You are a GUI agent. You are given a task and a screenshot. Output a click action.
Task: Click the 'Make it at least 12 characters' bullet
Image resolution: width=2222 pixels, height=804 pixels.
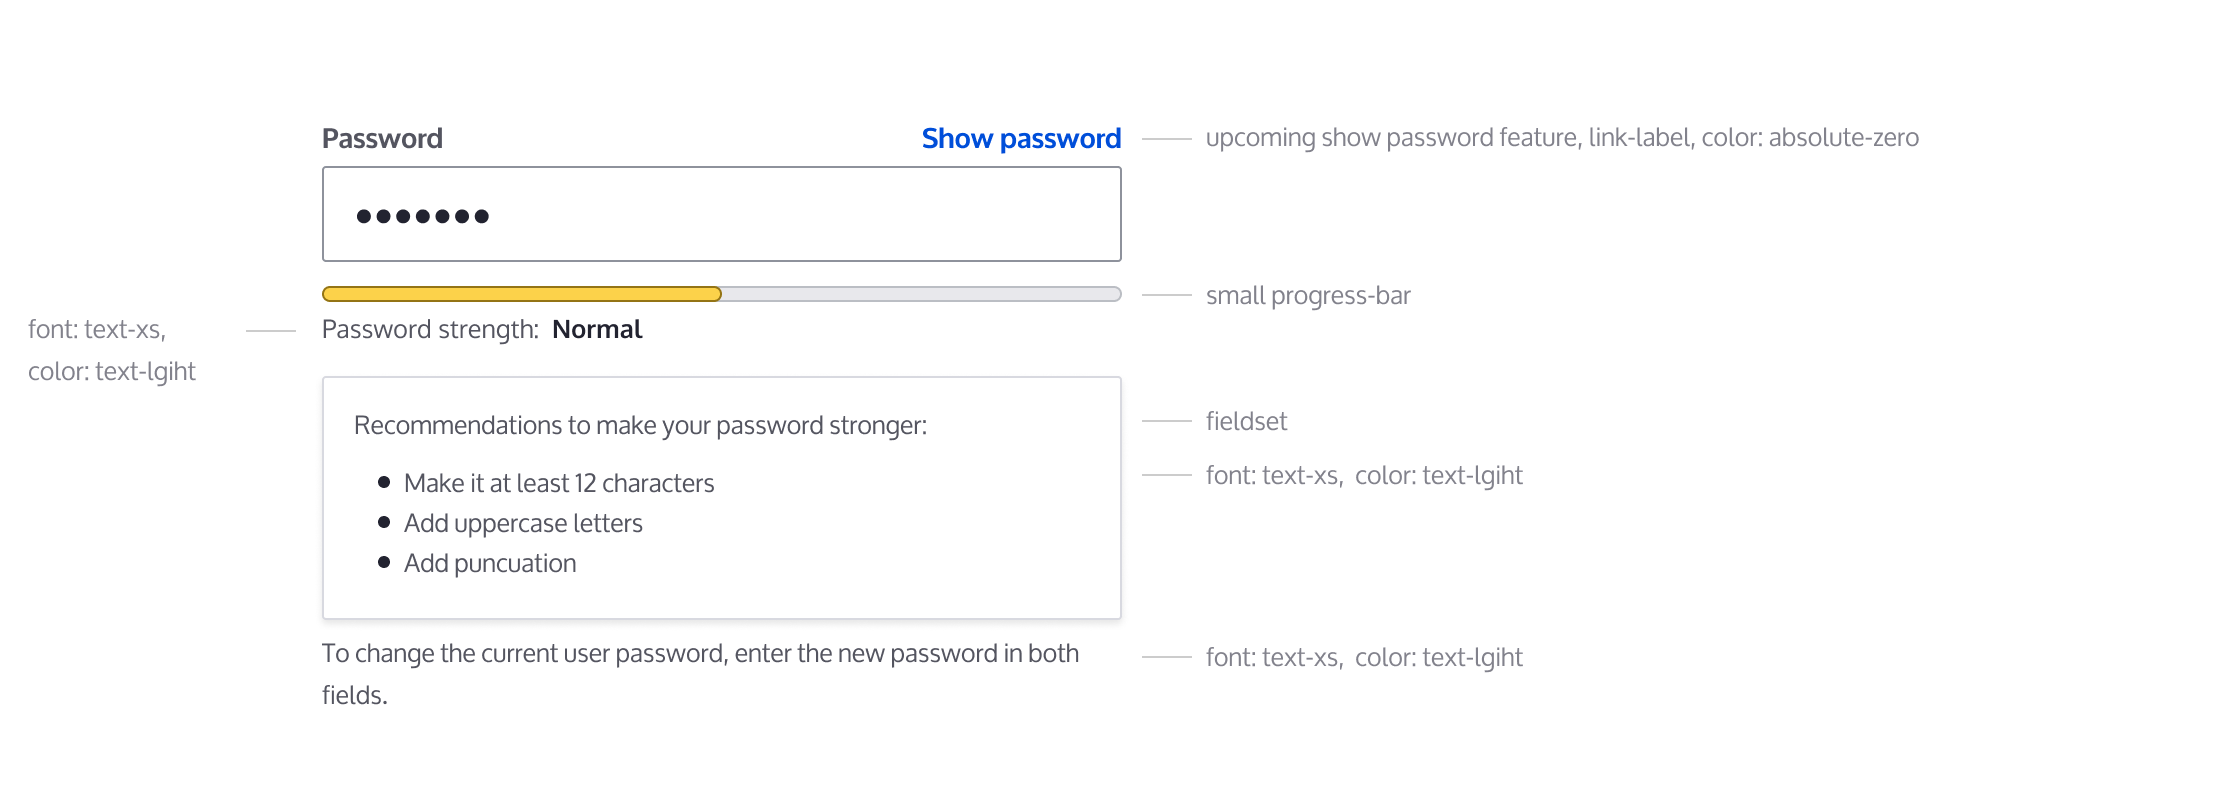tap(558, 483)
